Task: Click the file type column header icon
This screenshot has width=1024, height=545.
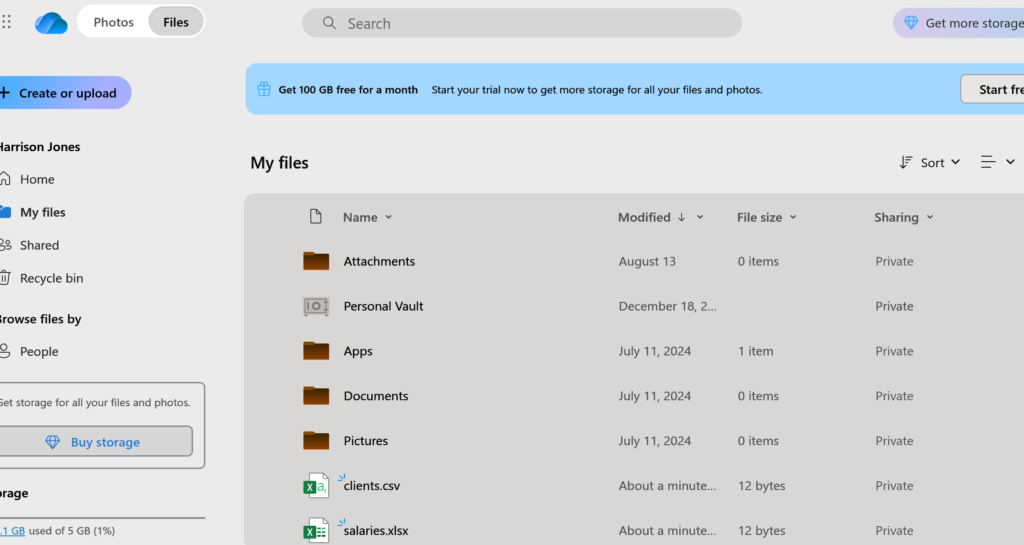Action: 316,217
